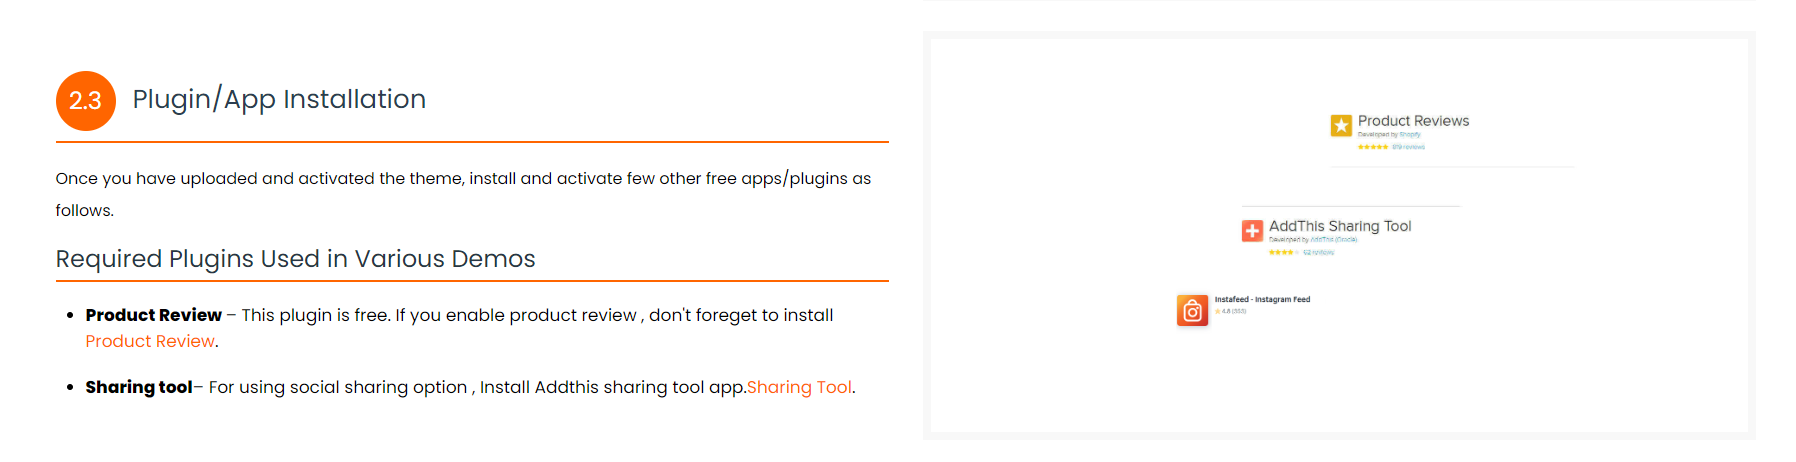Click the bold Product Review bullet label
Viewport: 1796px width, 462px height.
tap(153, 315)
